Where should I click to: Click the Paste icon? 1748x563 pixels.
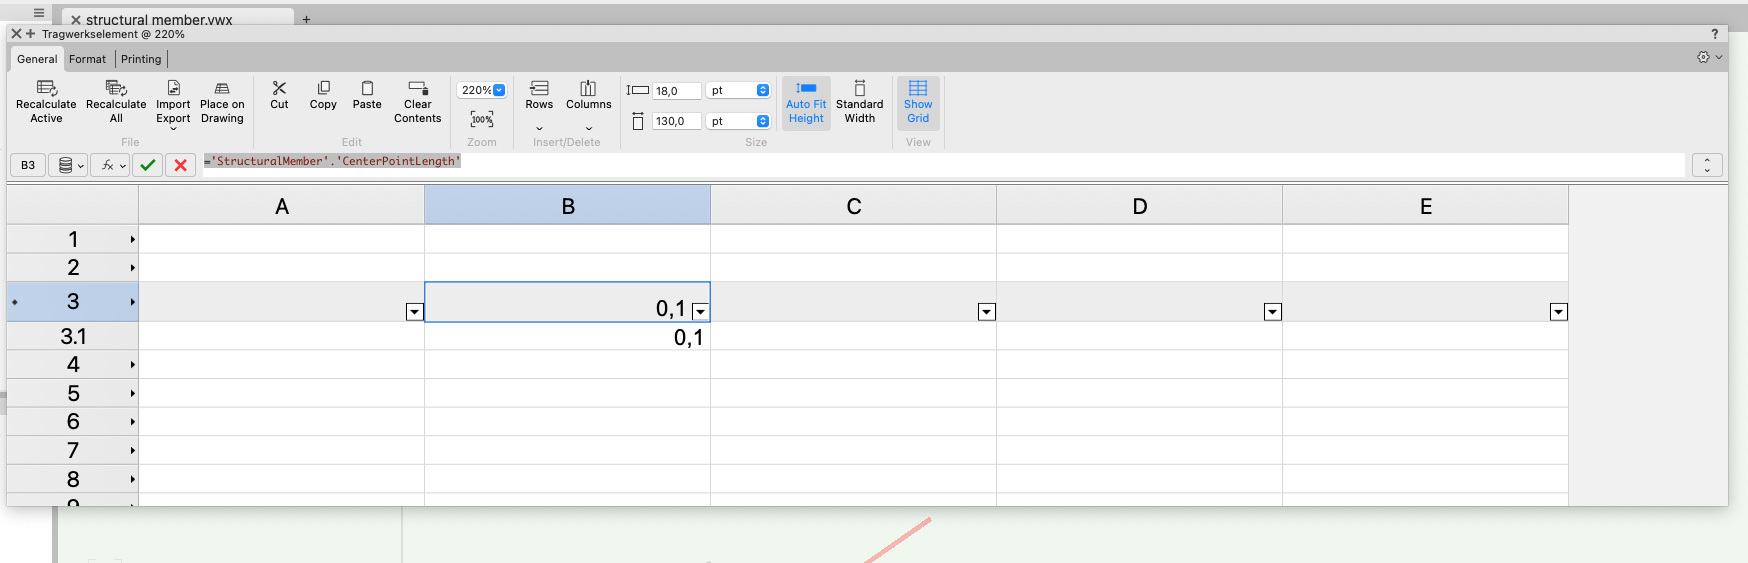click(x=367, y=89)
